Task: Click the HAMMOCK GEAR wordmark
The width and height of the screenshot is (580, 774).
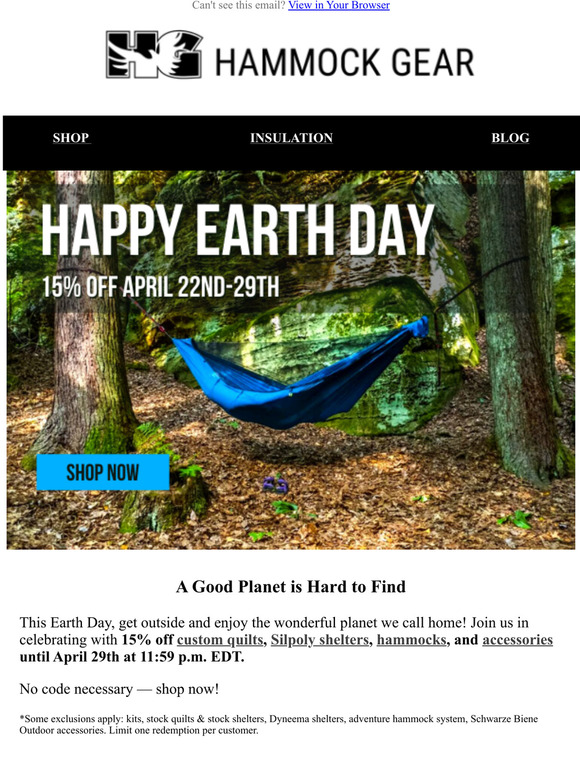Action: point(345,62)
